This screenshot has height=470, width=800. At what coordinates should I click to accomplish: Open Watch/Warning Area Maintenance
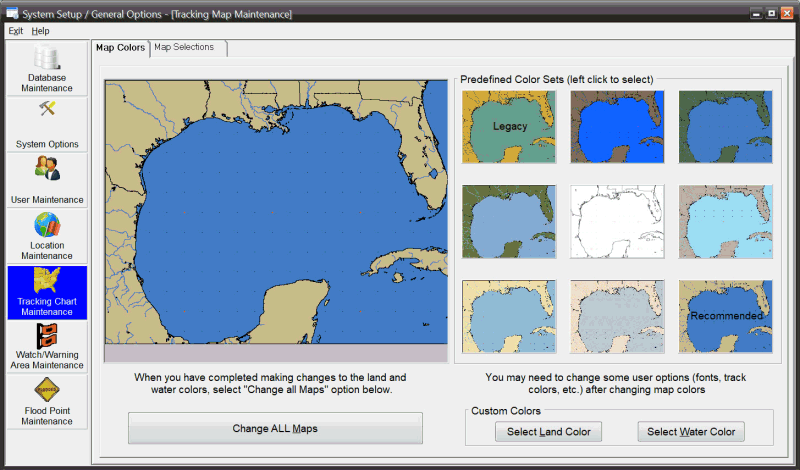click(47, 346)
